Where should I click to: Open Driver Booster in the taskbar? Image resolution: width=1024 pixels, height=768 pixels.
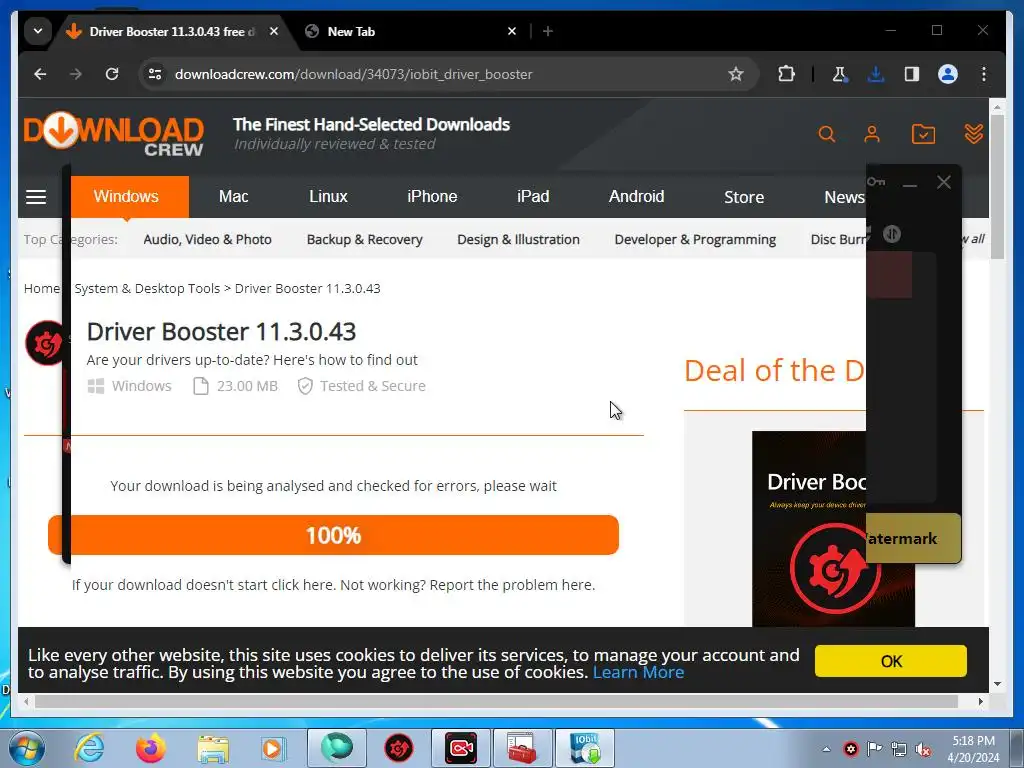[x=398, y=748]
